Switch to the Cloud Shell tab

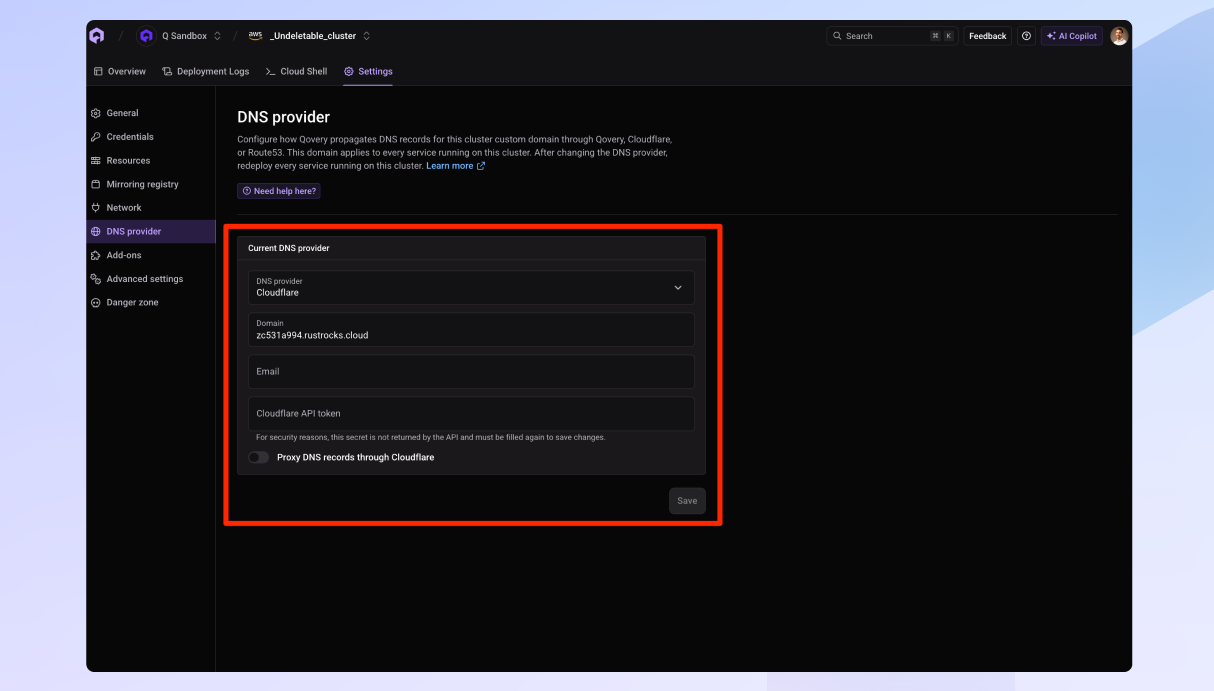pyautogui.click(x=297, y=71)
